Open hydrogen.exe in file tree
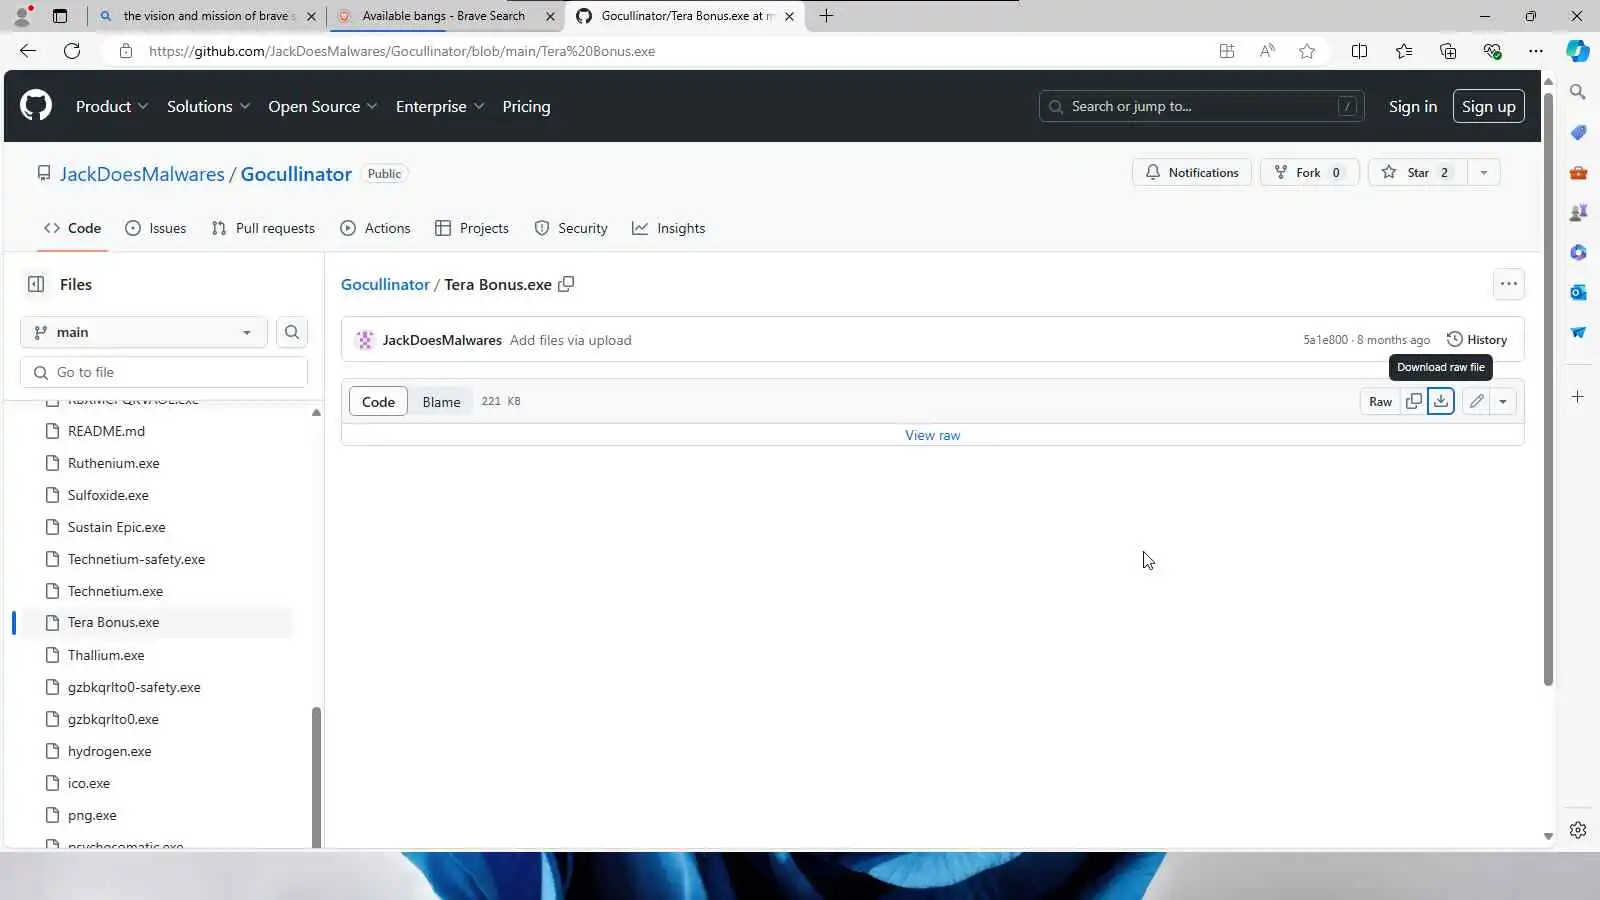 click(110, 751)
